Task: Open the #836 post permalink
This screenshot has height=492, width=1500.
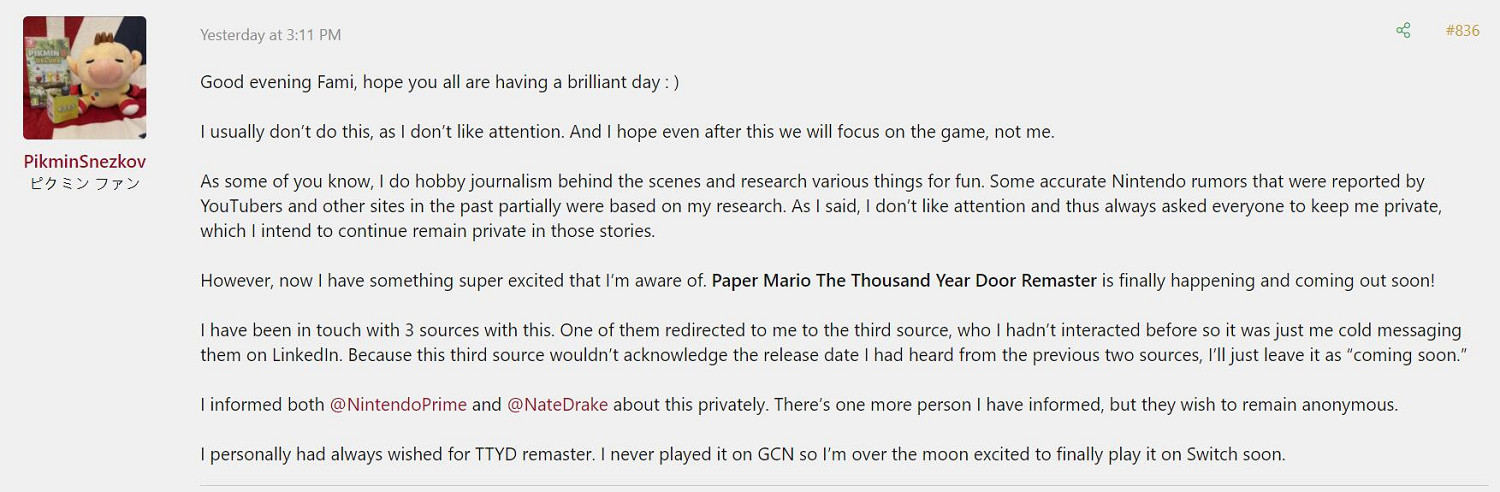Action: click(x=1462, y=31)
